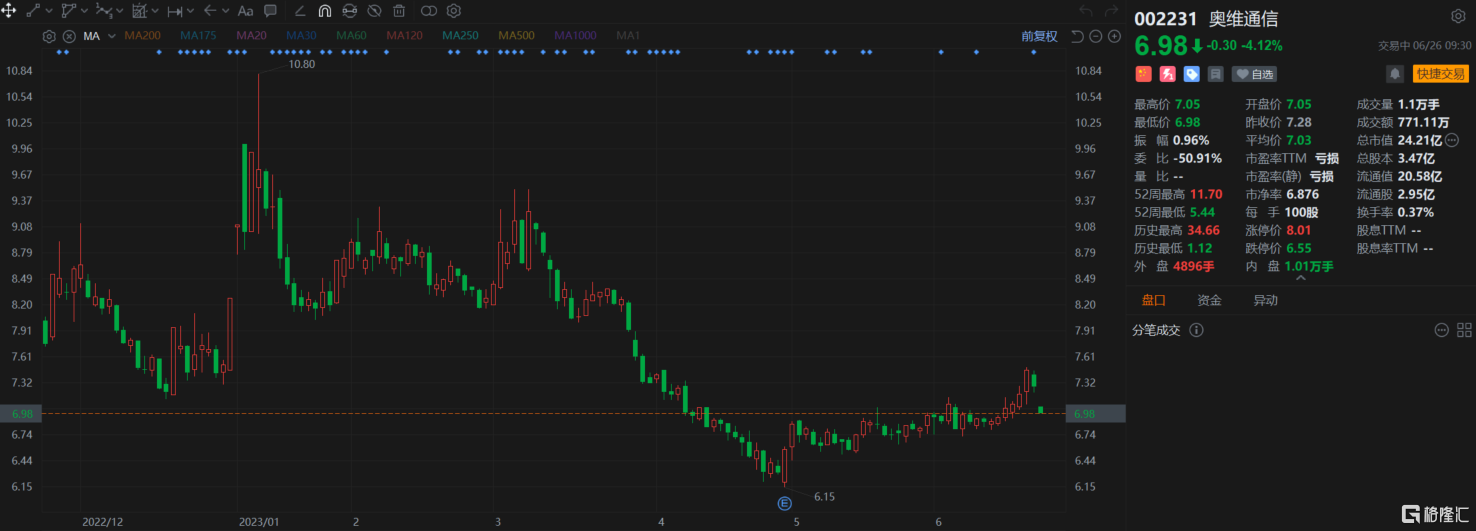Click the 快捷交易 quick trade button
The height and width of the screenshot is (531, 1476).
pyautogui.click(x=1439, y=74)
